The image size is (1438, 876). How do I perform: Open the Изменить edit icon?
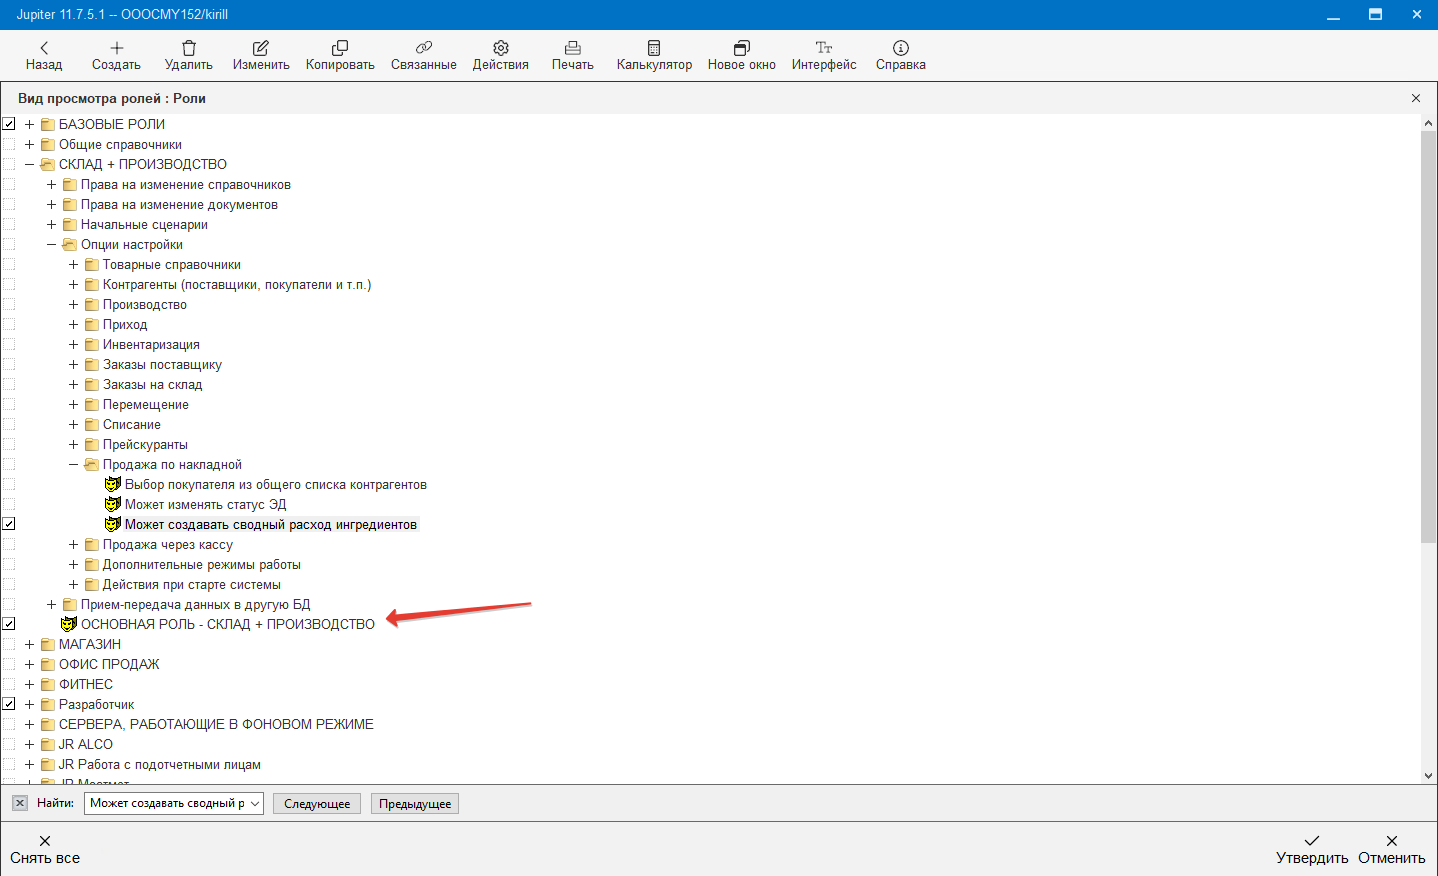pos(261,48)
